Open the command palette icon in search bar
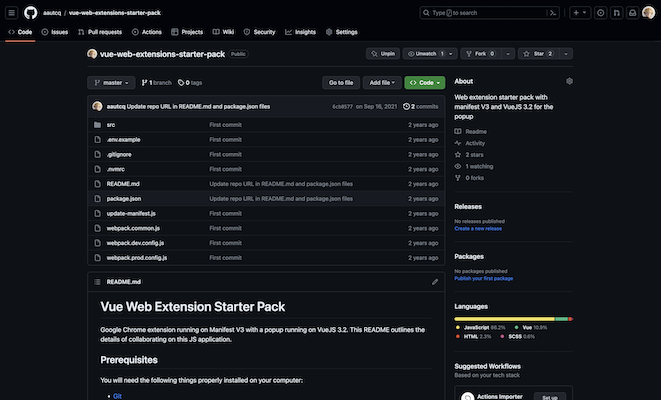This screenshot has height=400, width=661. [x=553, y=13]
